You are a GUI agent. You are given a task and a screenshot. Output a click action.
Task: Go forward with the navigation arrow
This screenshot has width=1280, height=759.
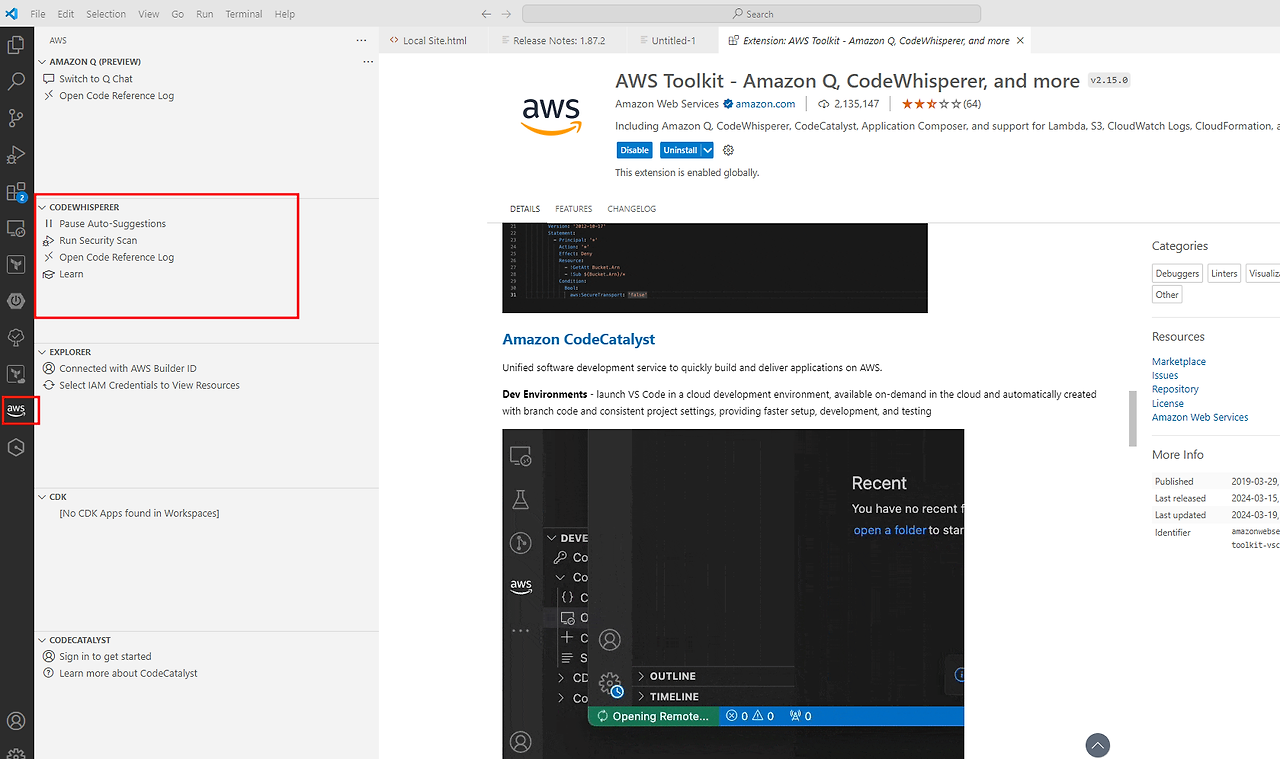[507, 14]
